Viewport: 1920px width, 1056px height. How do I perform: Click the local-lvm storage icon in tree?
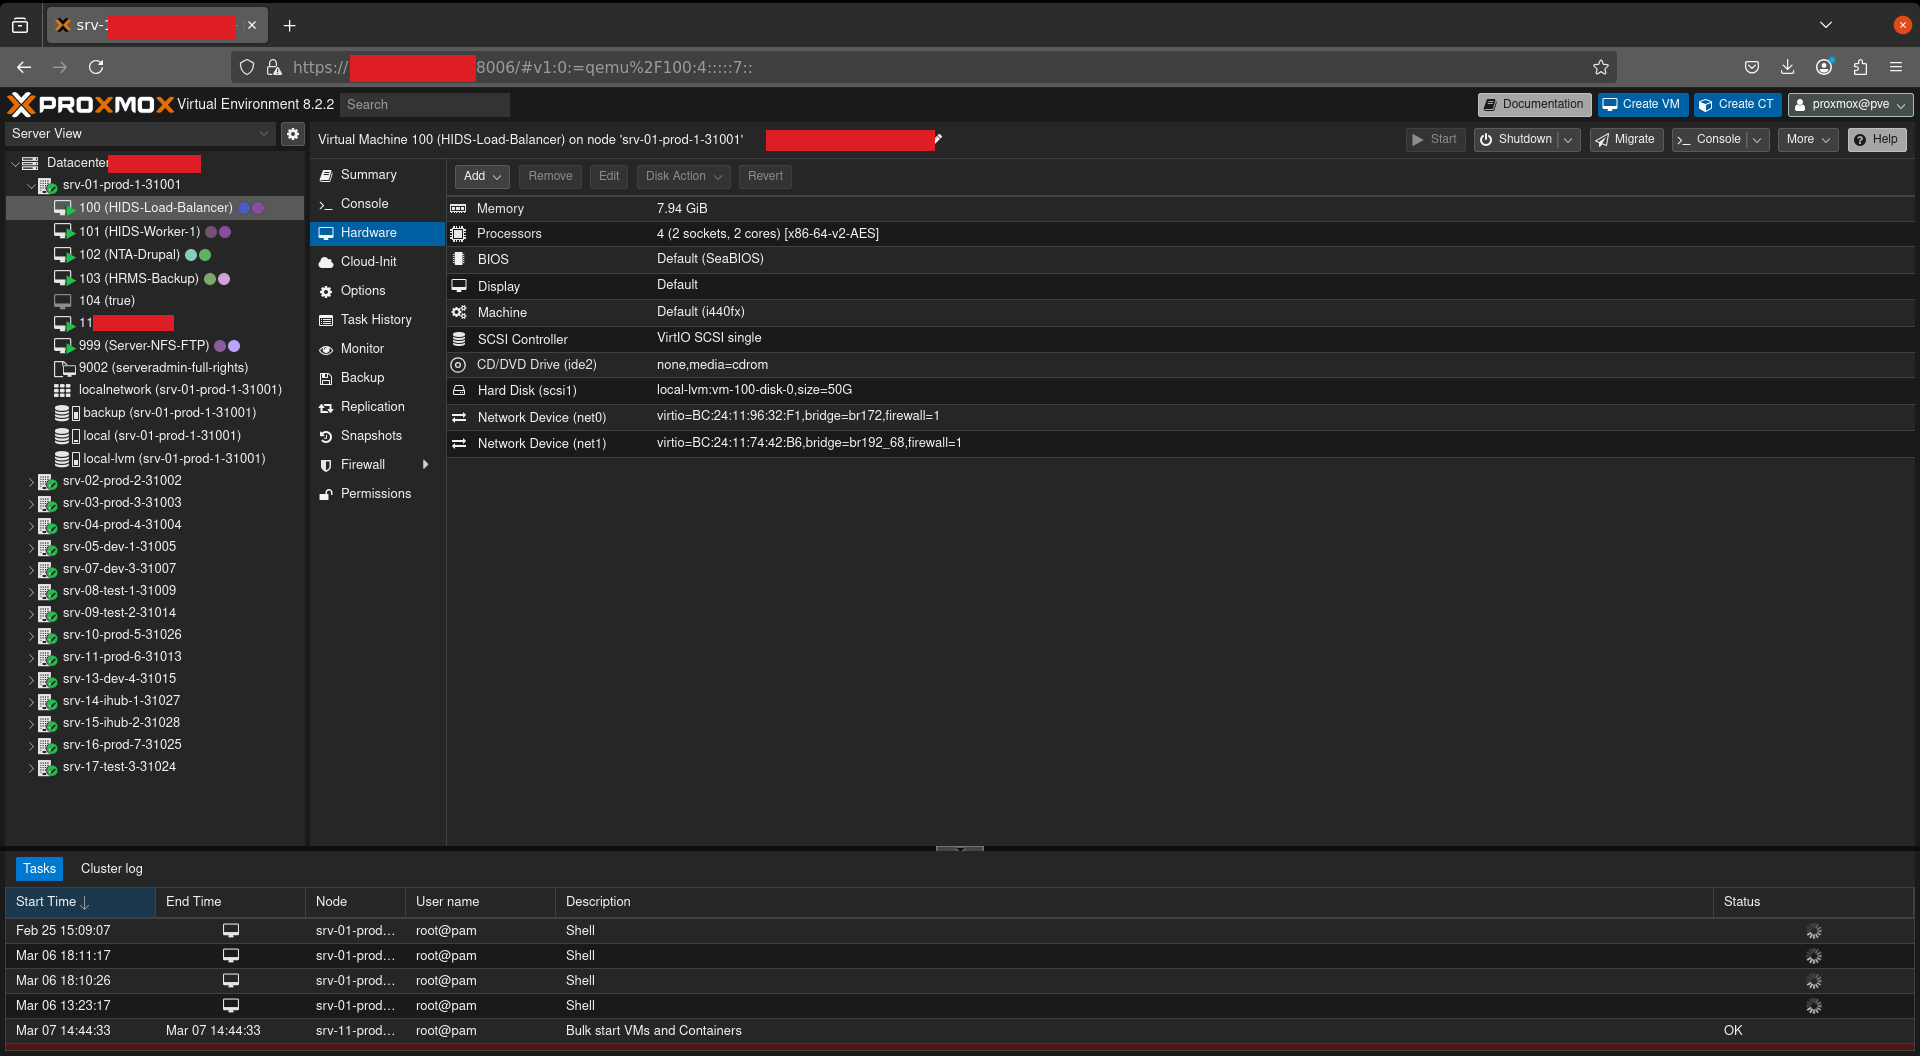pos(66,459)
